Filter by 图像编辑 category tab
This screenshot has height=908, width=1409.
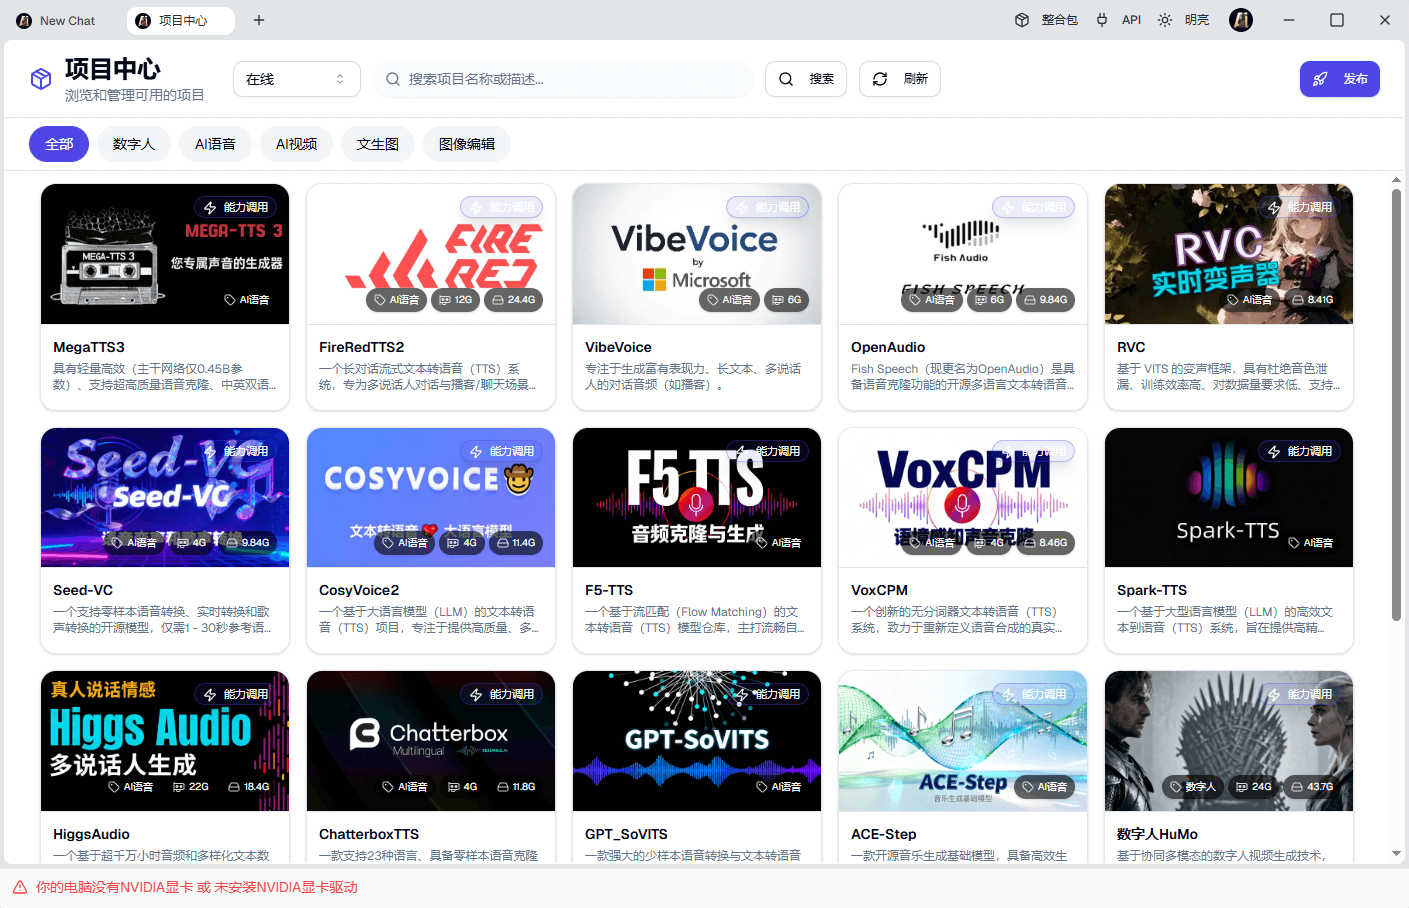click(466, 144)
